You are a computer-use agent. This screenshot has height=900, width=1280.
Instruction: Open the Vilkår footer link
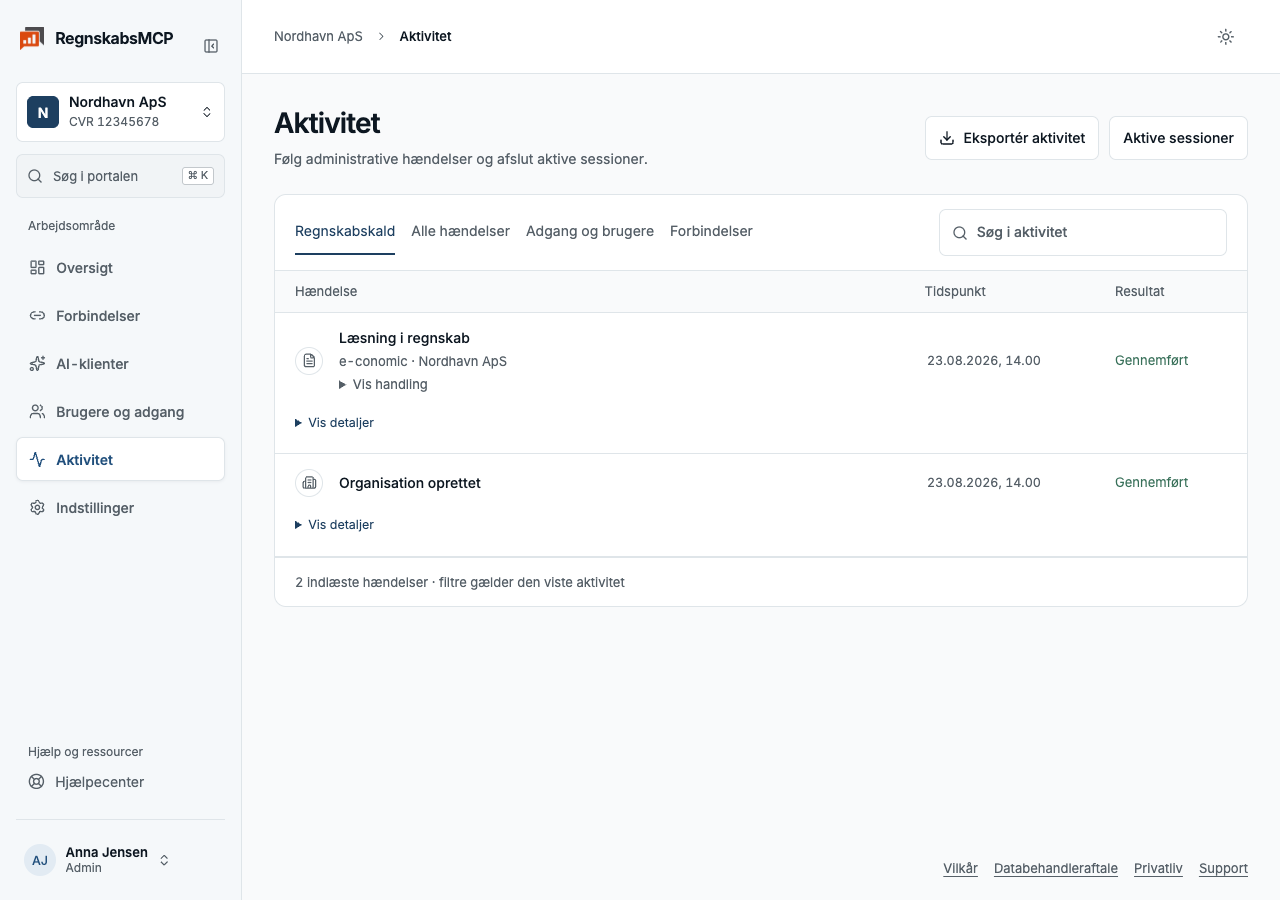pyautogui.click(x=960, y=868)
